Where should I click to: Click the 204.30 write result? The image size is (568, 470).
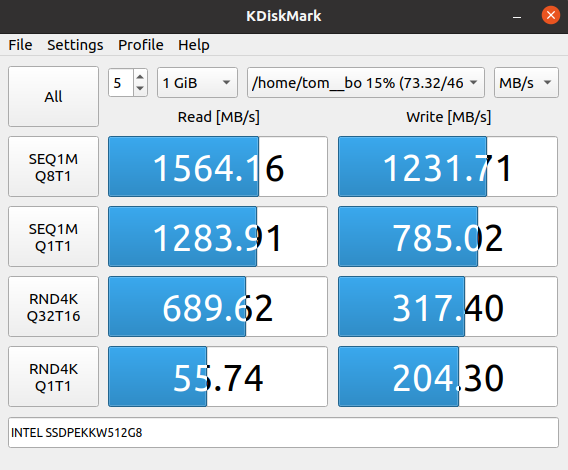coord(448,377)
